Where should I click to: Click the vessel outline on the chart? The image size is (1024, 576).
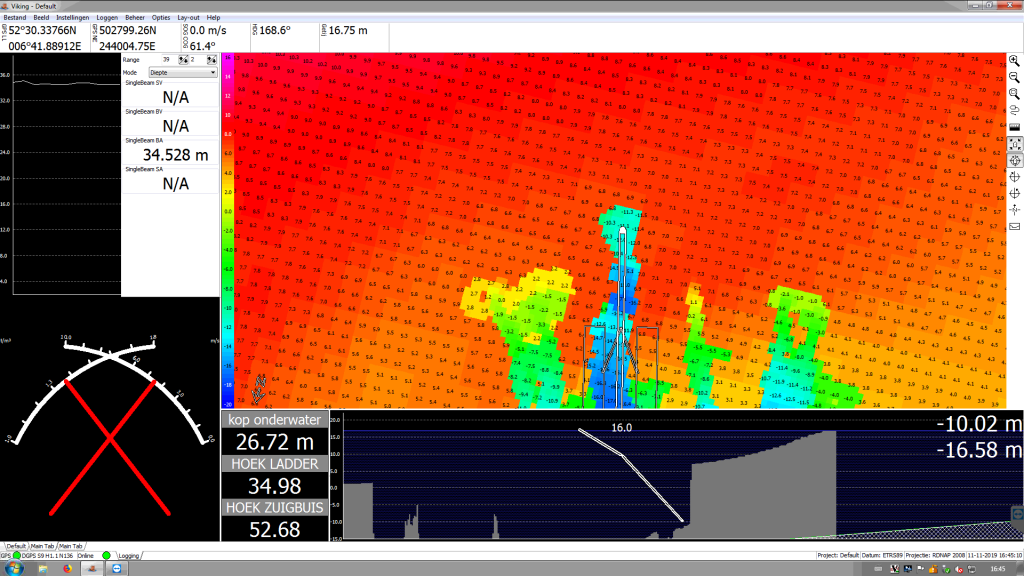pyautogui.click(x=620, y=317)
